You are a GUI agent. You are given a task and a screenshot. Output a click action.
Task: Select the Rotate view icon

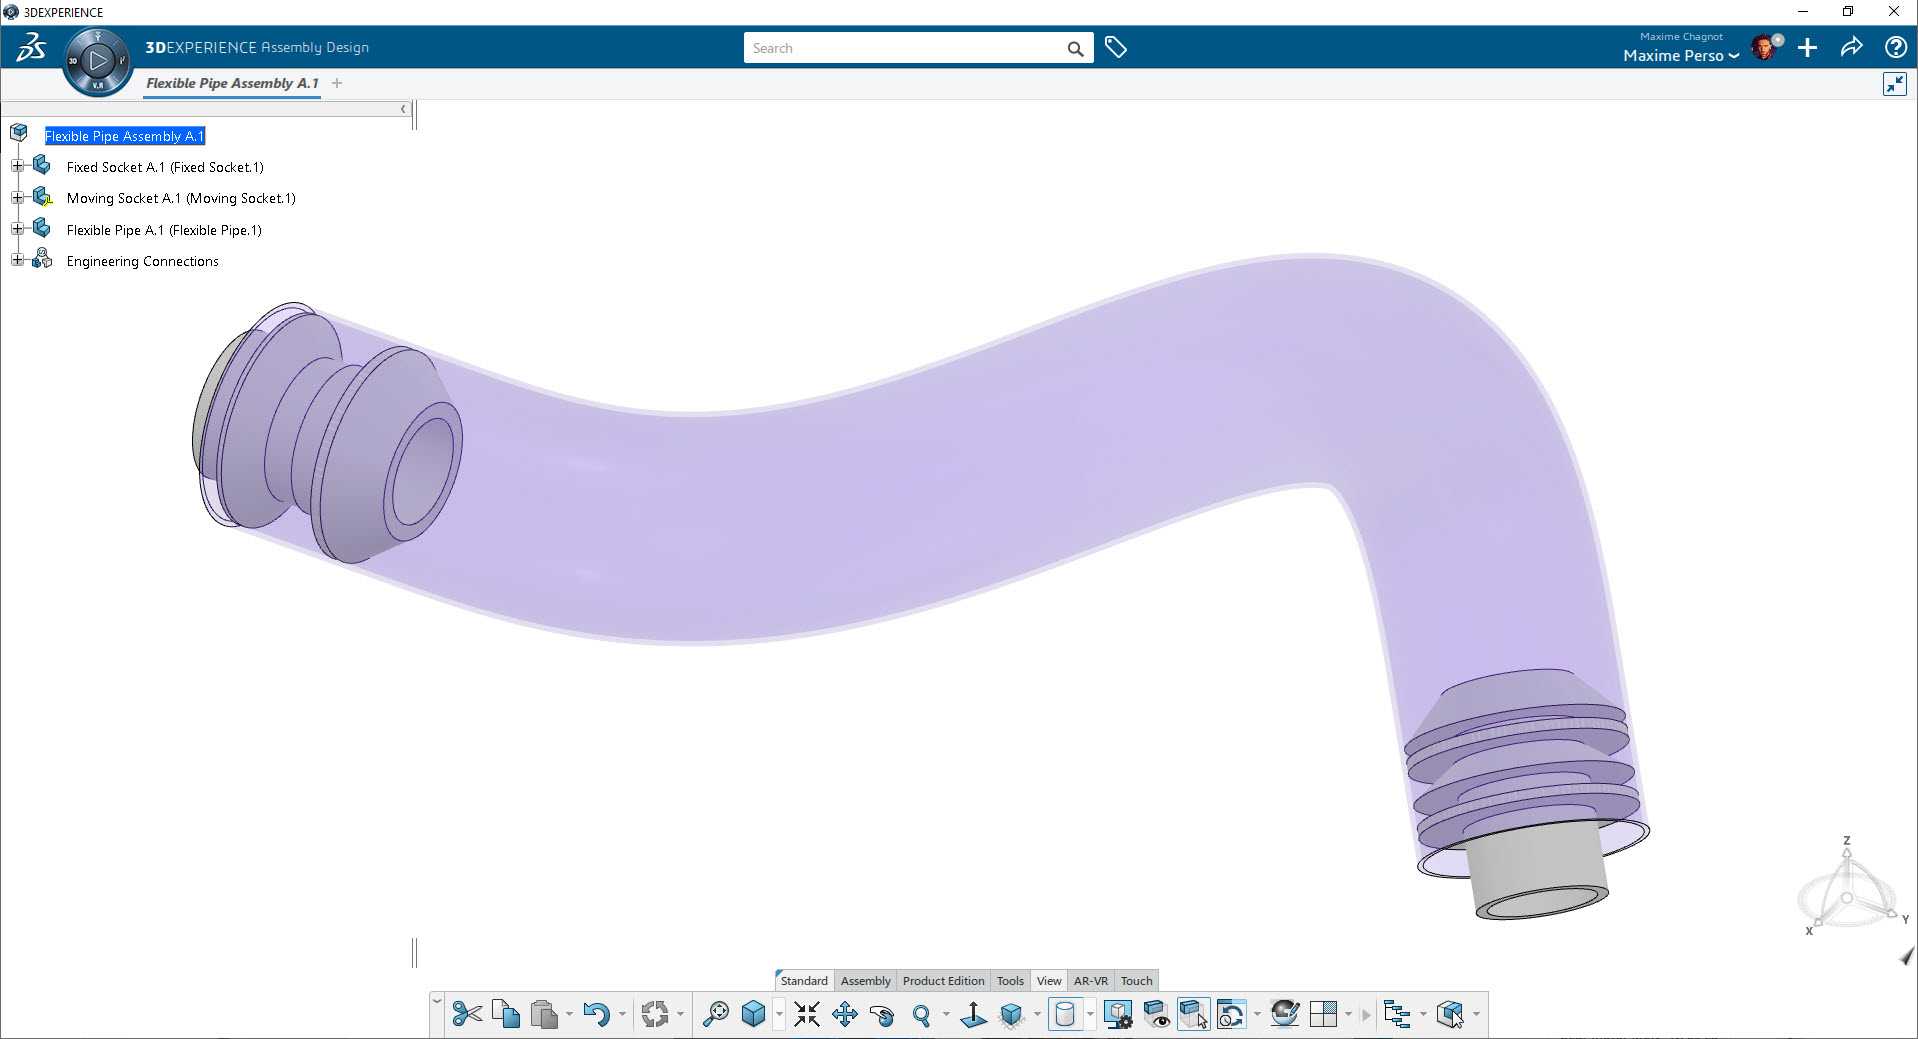(x=883, y=1014)
